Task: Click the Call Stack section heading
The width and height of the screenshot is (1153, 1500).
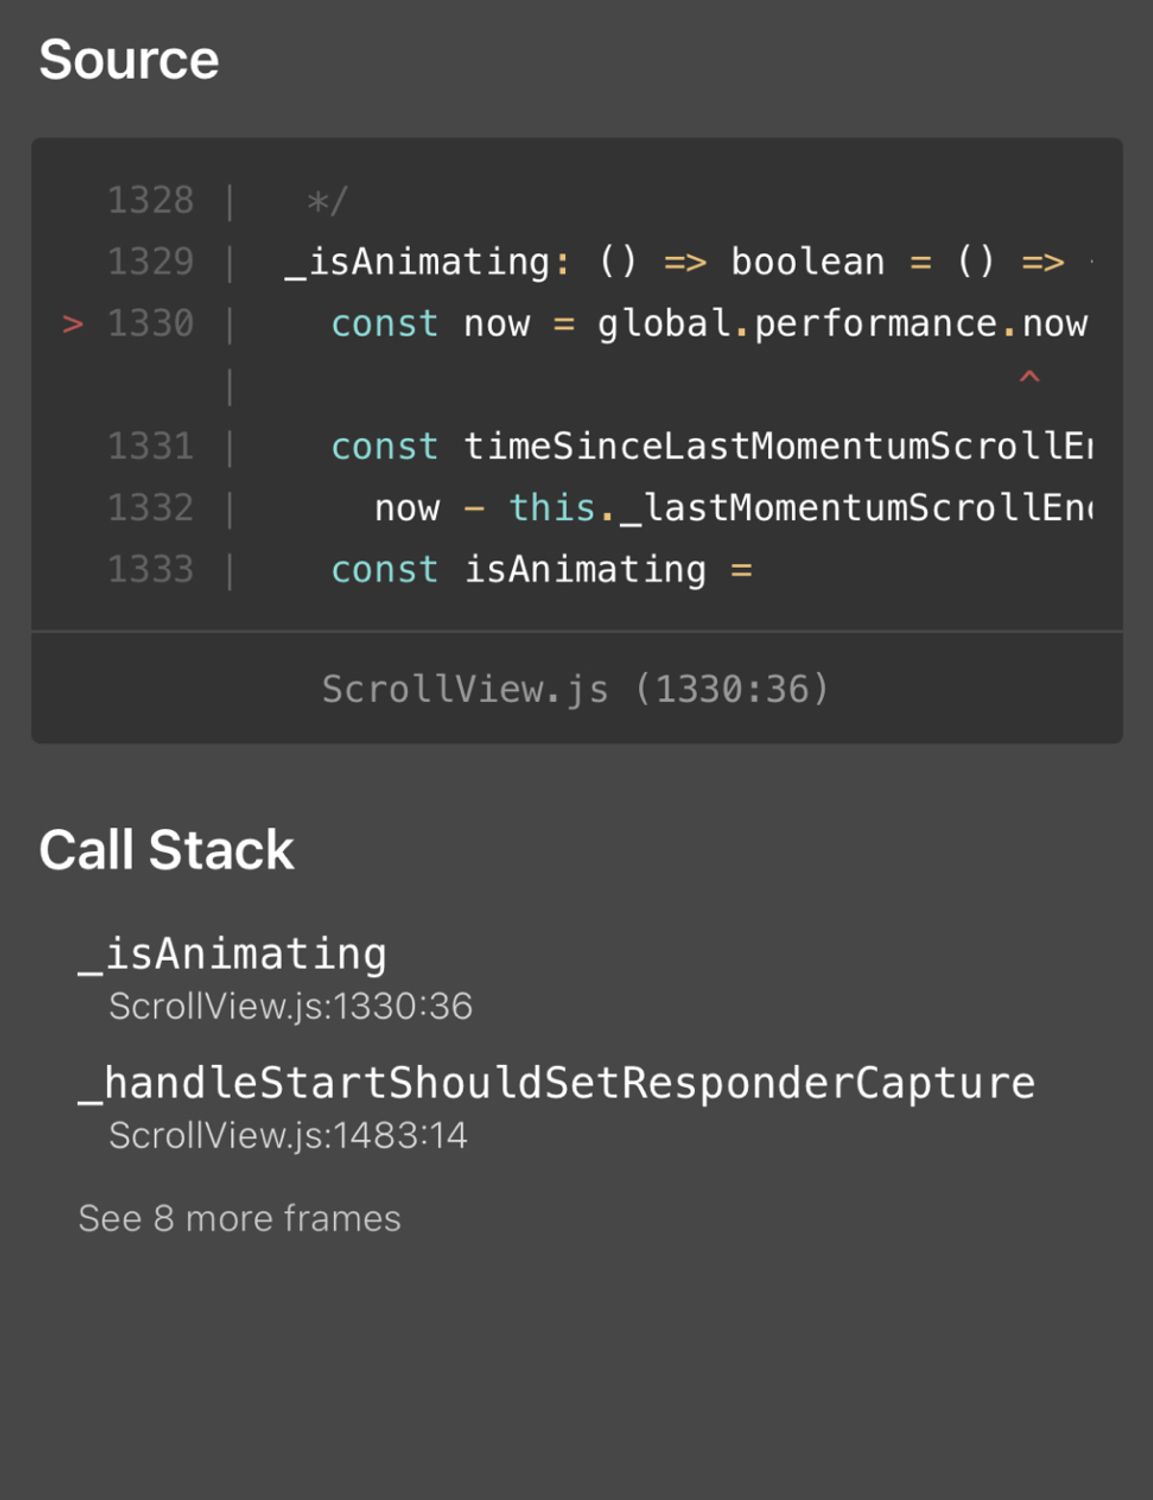Action: pyautogui.click(x=166, y=850)
